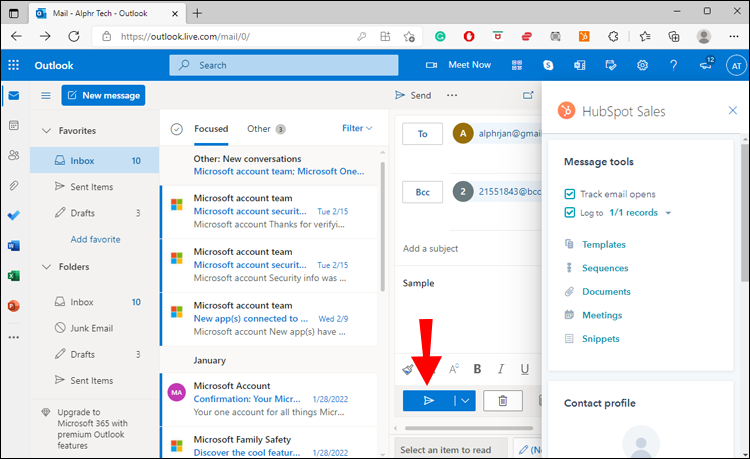Click the Add favorite link
The width and height of the screenshot is (750, 459).
[95, 239]
